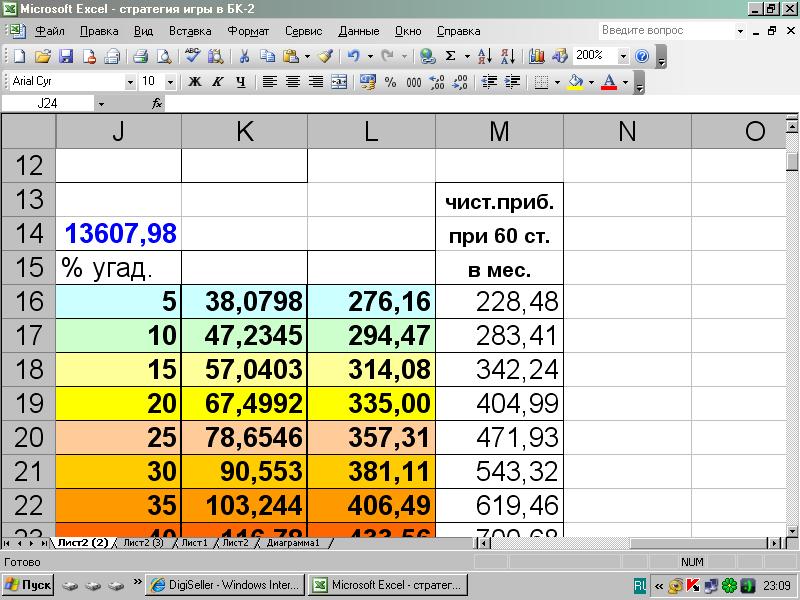Image resolution: width=800 pixels, height=600 pixels.
Task: Open the font size dropdown
Action: pos(170,82)
